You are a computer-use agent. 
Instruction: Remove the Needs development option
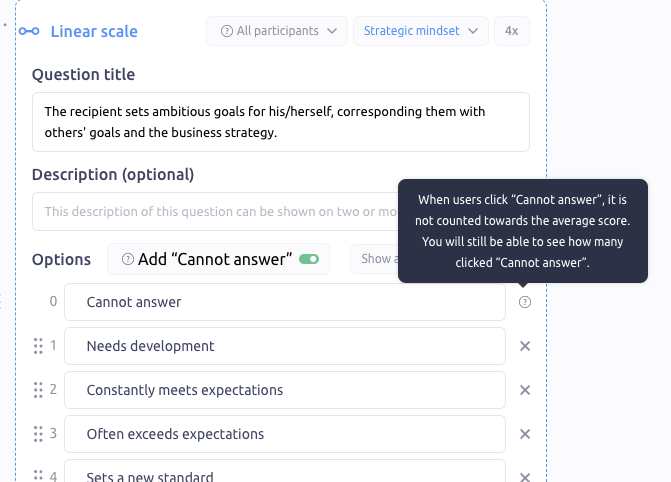(x=525, y=346)
